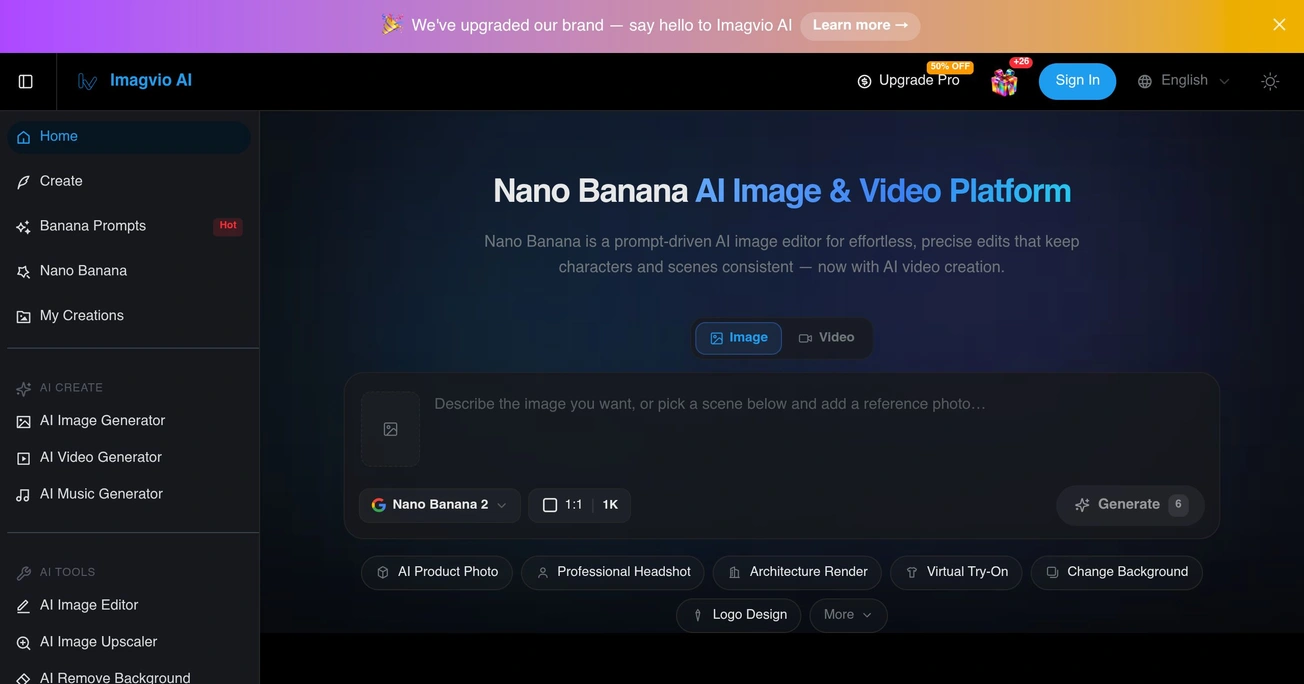Open Upgrade Pro
1304x684 pixels.
[x=908, y=81]
